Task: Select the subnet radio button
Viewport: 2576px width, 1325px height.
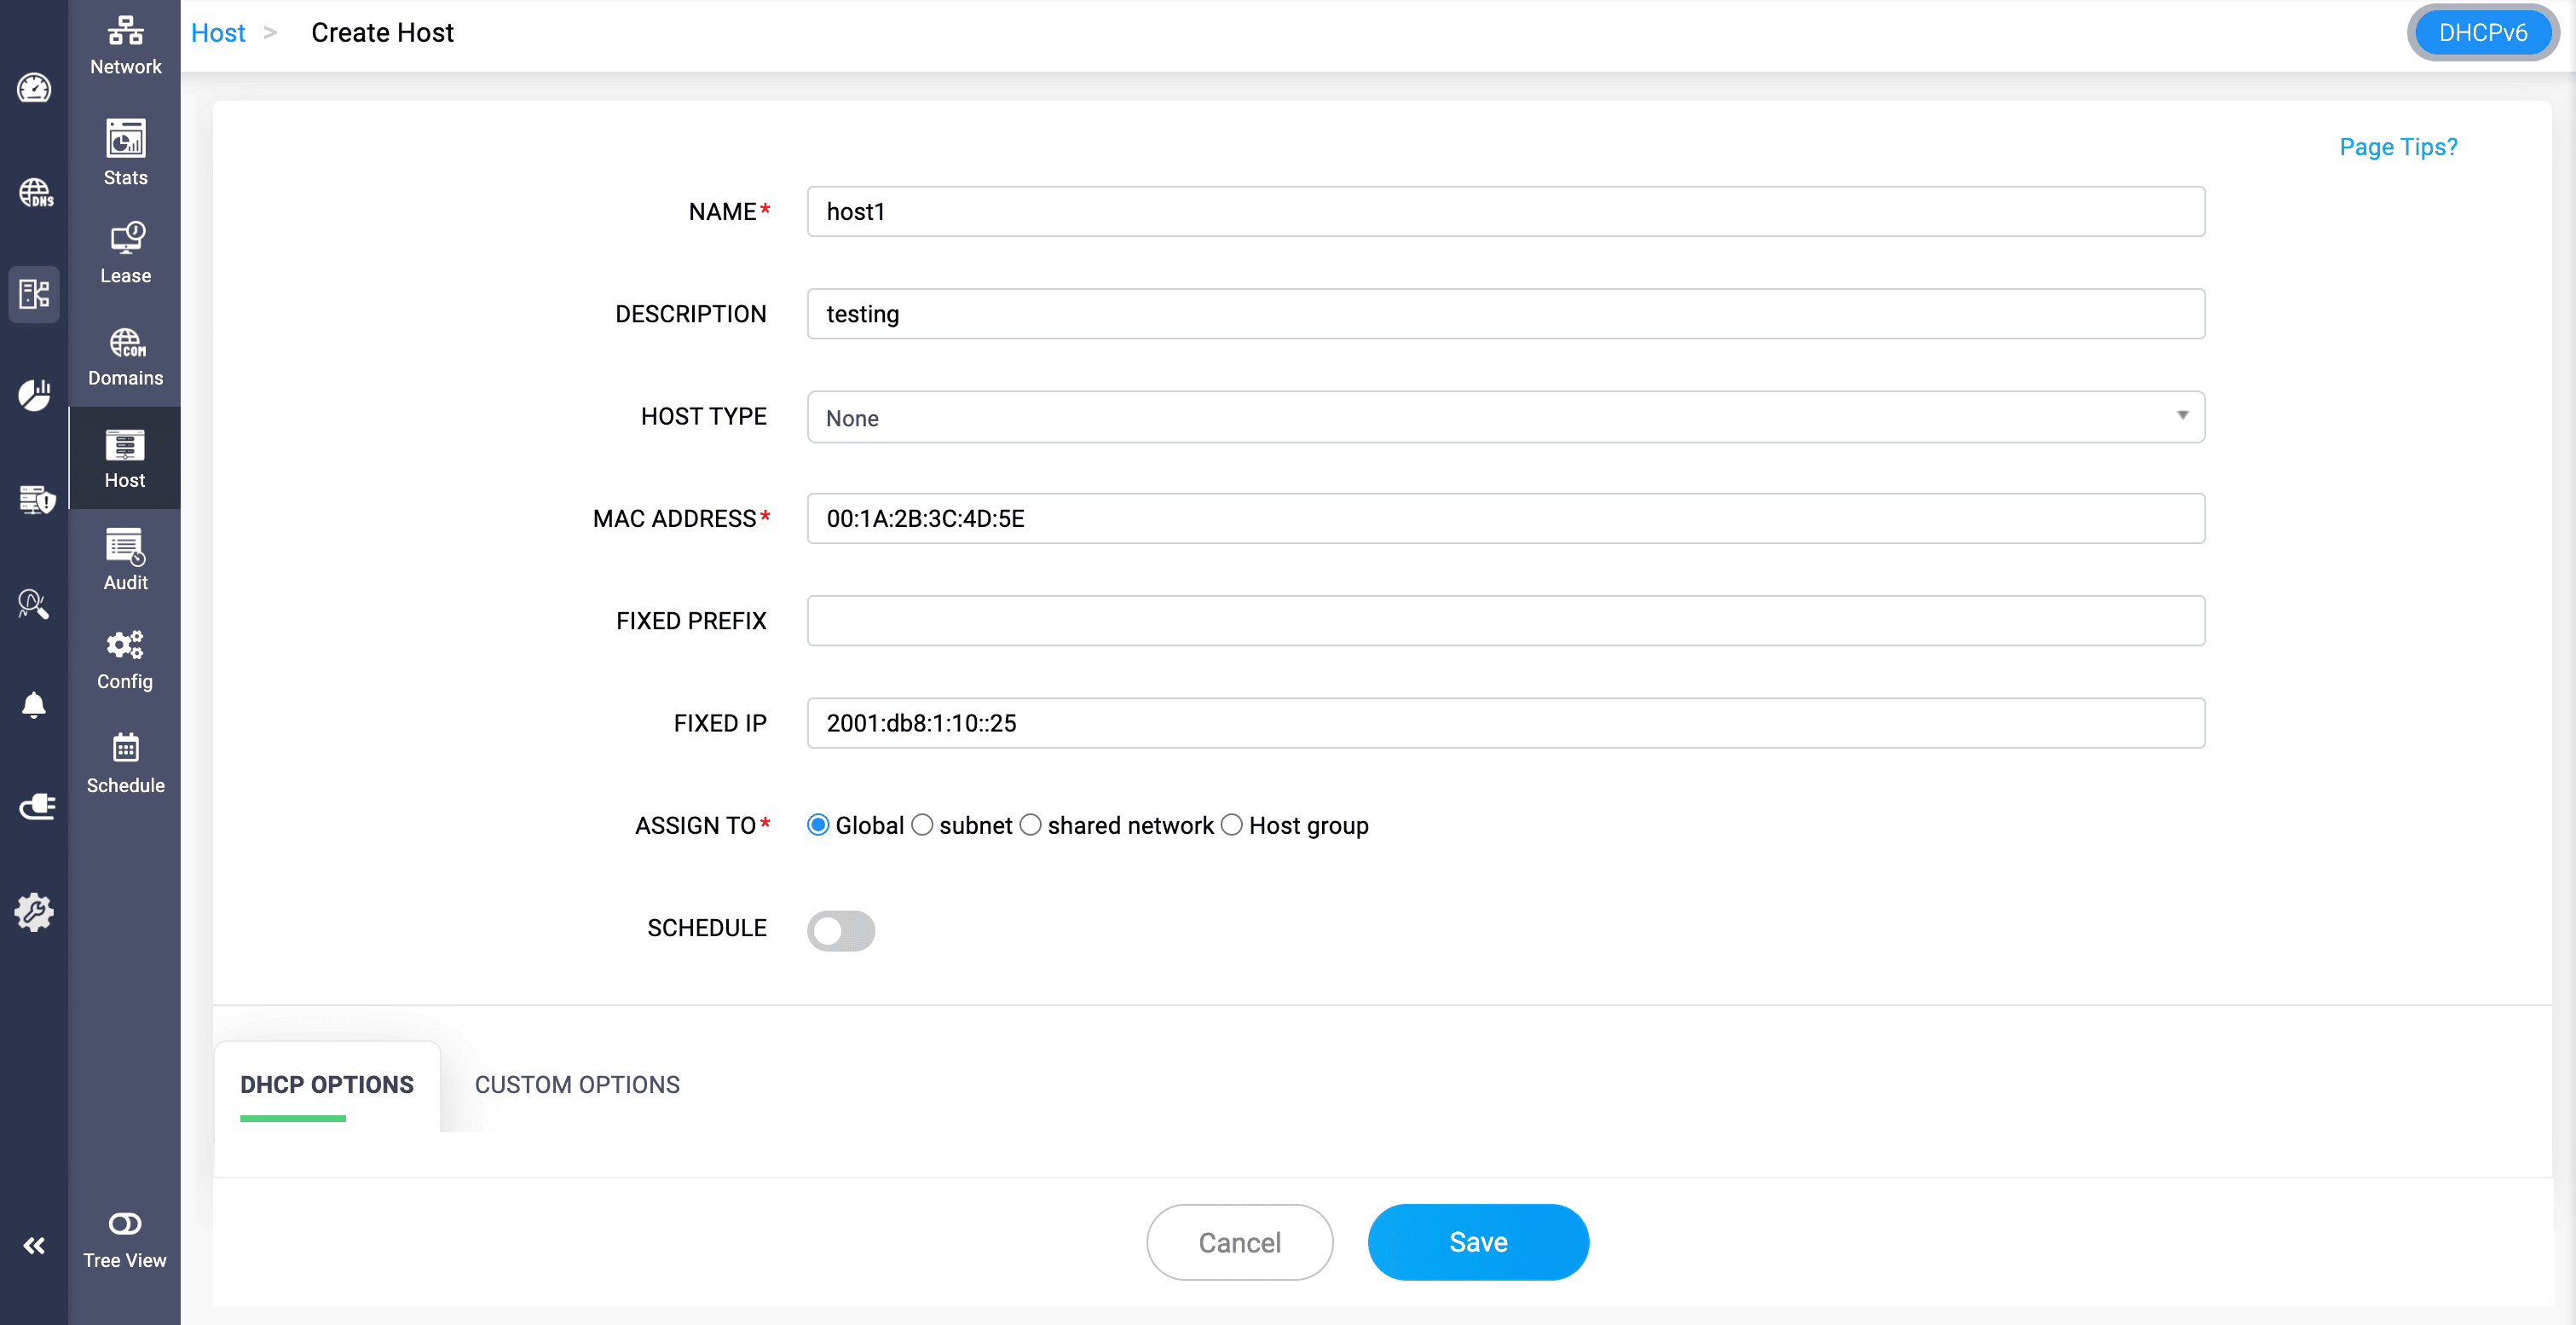Action: (922, 825)
